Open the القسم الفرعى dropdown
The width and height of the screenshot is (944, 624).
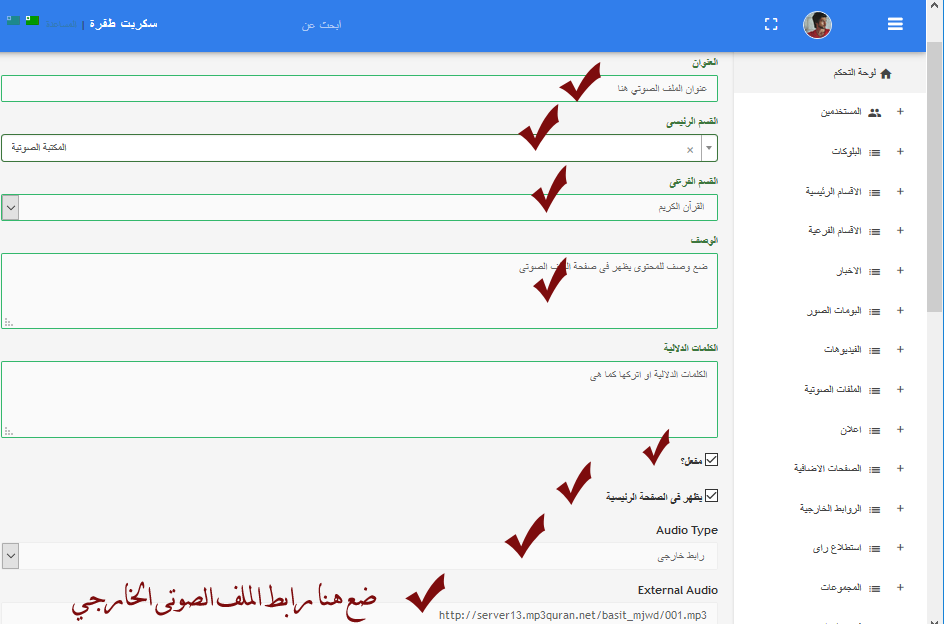coord(10,207)
